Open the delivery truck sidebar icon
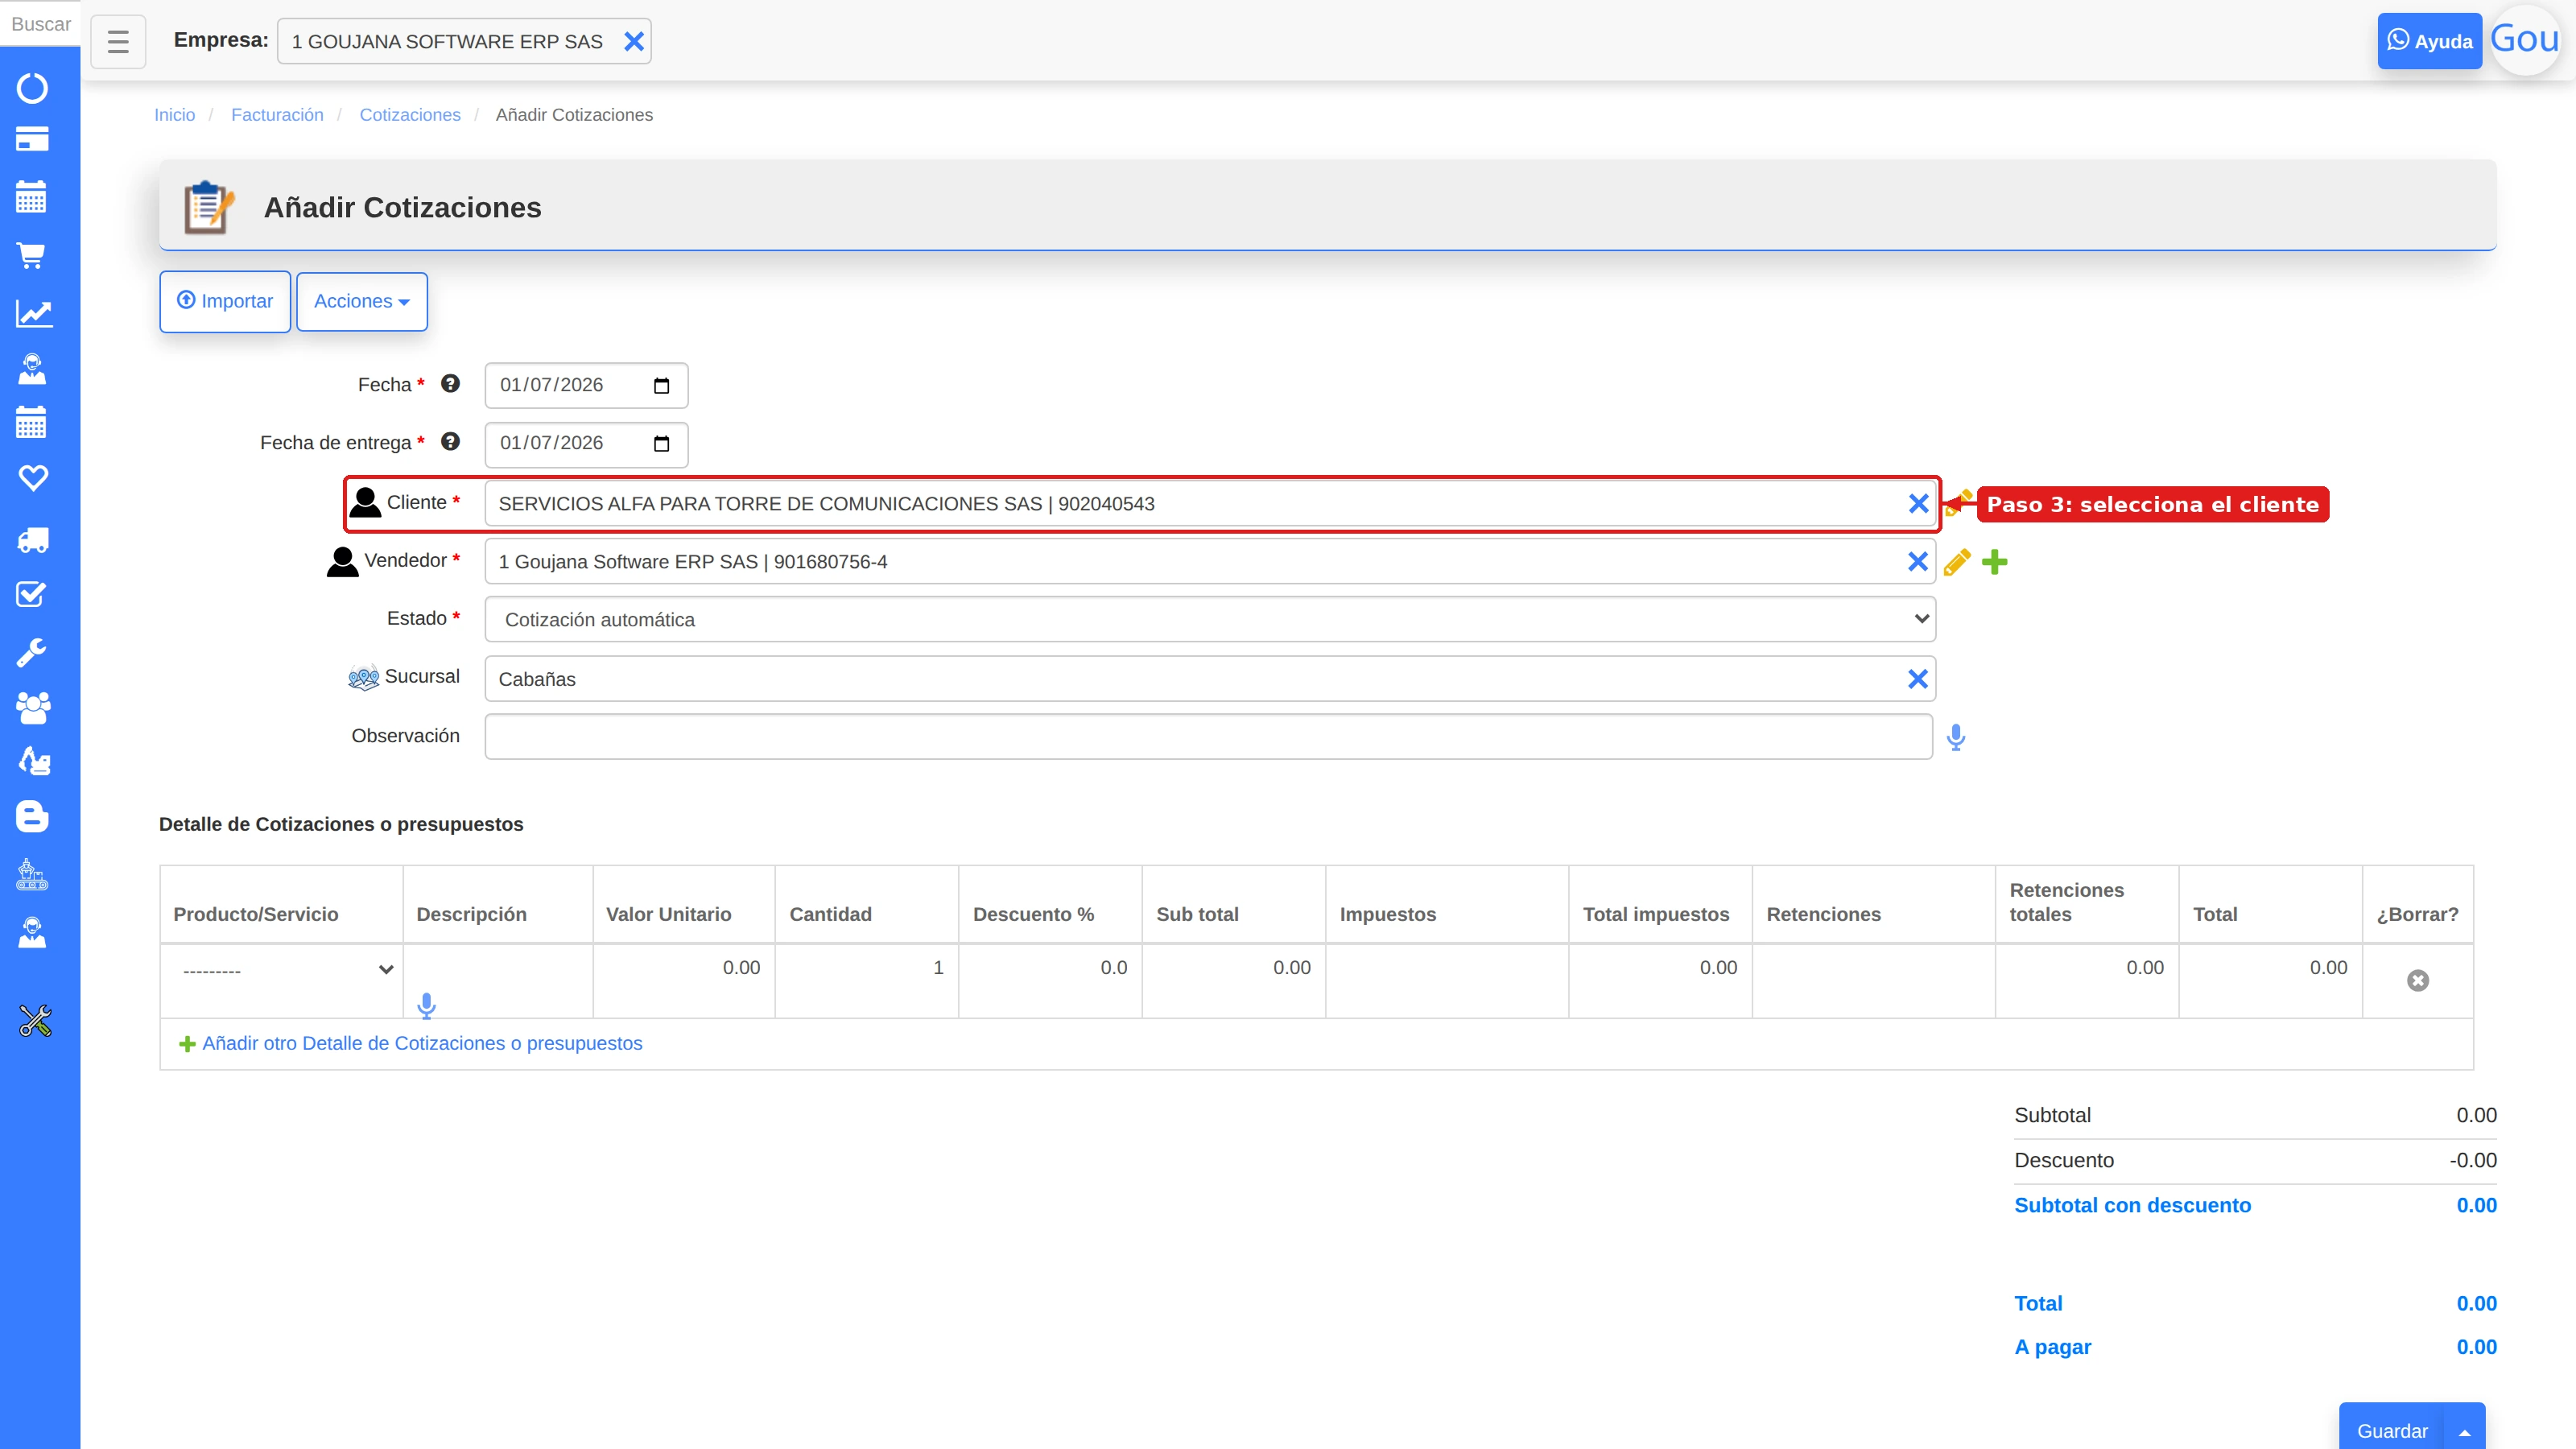2576x1449 pixels. (32, 541)
